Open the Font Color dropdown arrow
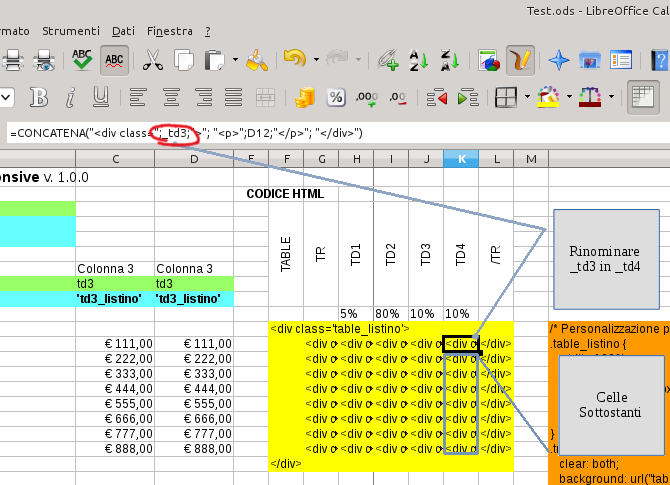The width and height of the screenshot is (670, 485). (x=611, y=97)
